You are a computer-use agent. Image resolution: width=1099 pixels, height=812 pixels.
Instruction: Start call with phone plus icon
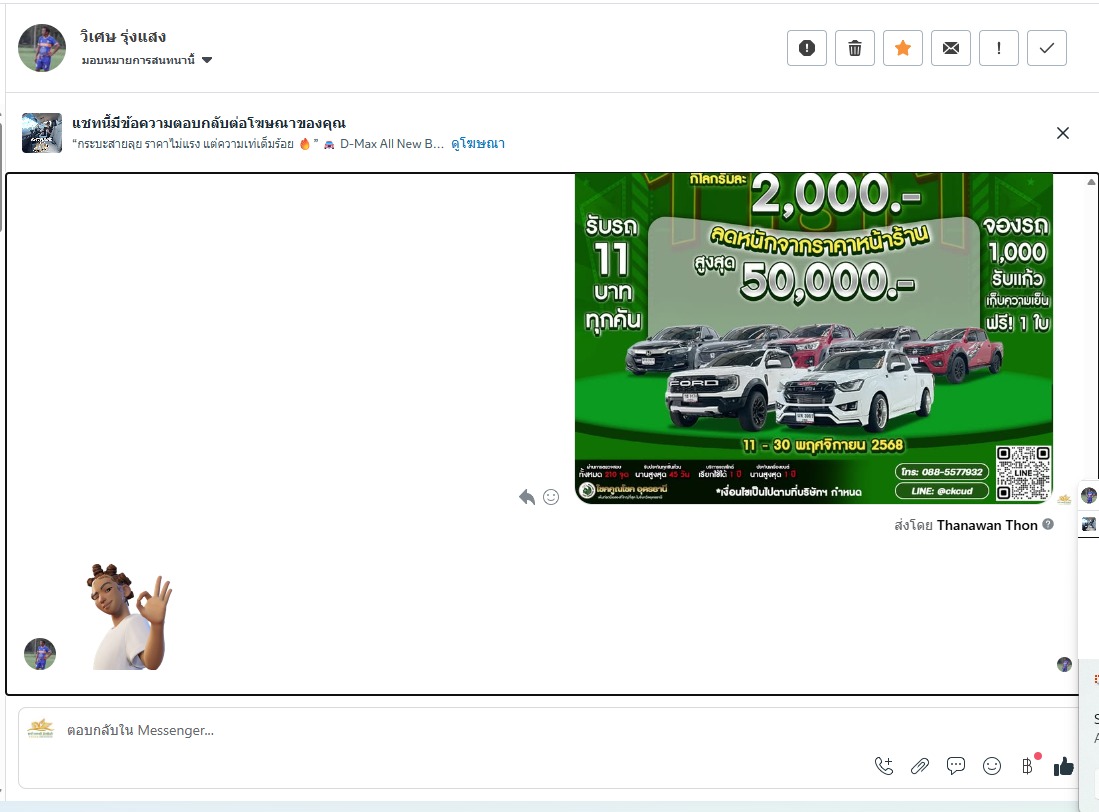(884, 766)
